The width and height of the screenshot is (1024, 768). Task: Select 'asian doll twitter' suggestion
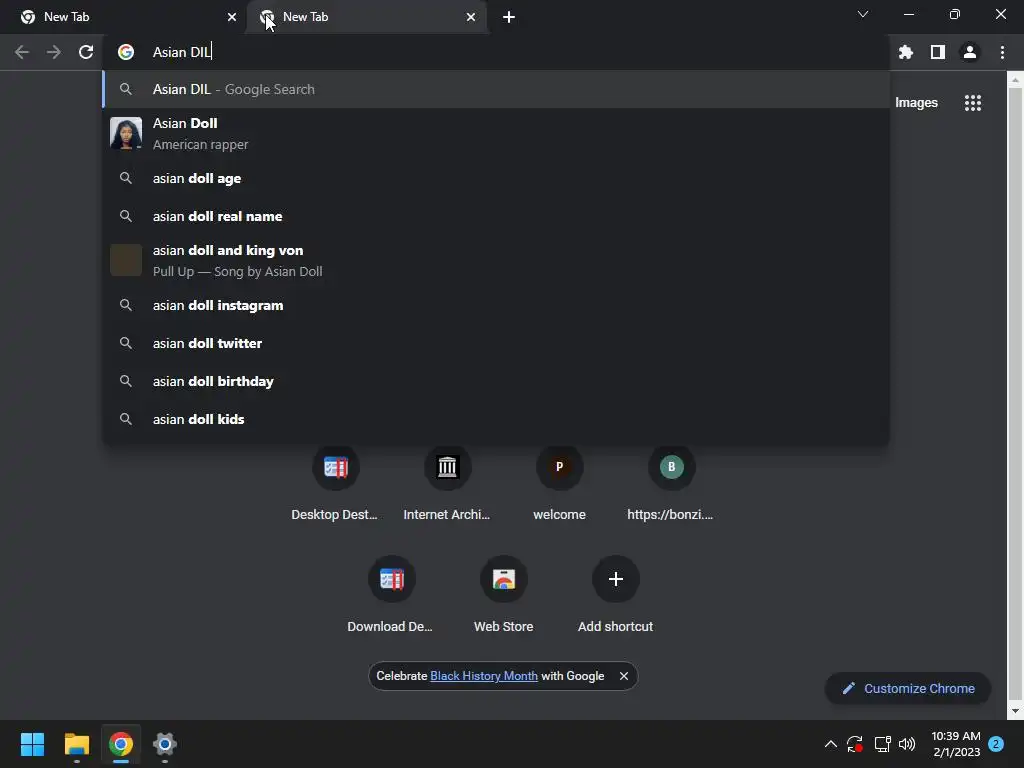(496, 343)
